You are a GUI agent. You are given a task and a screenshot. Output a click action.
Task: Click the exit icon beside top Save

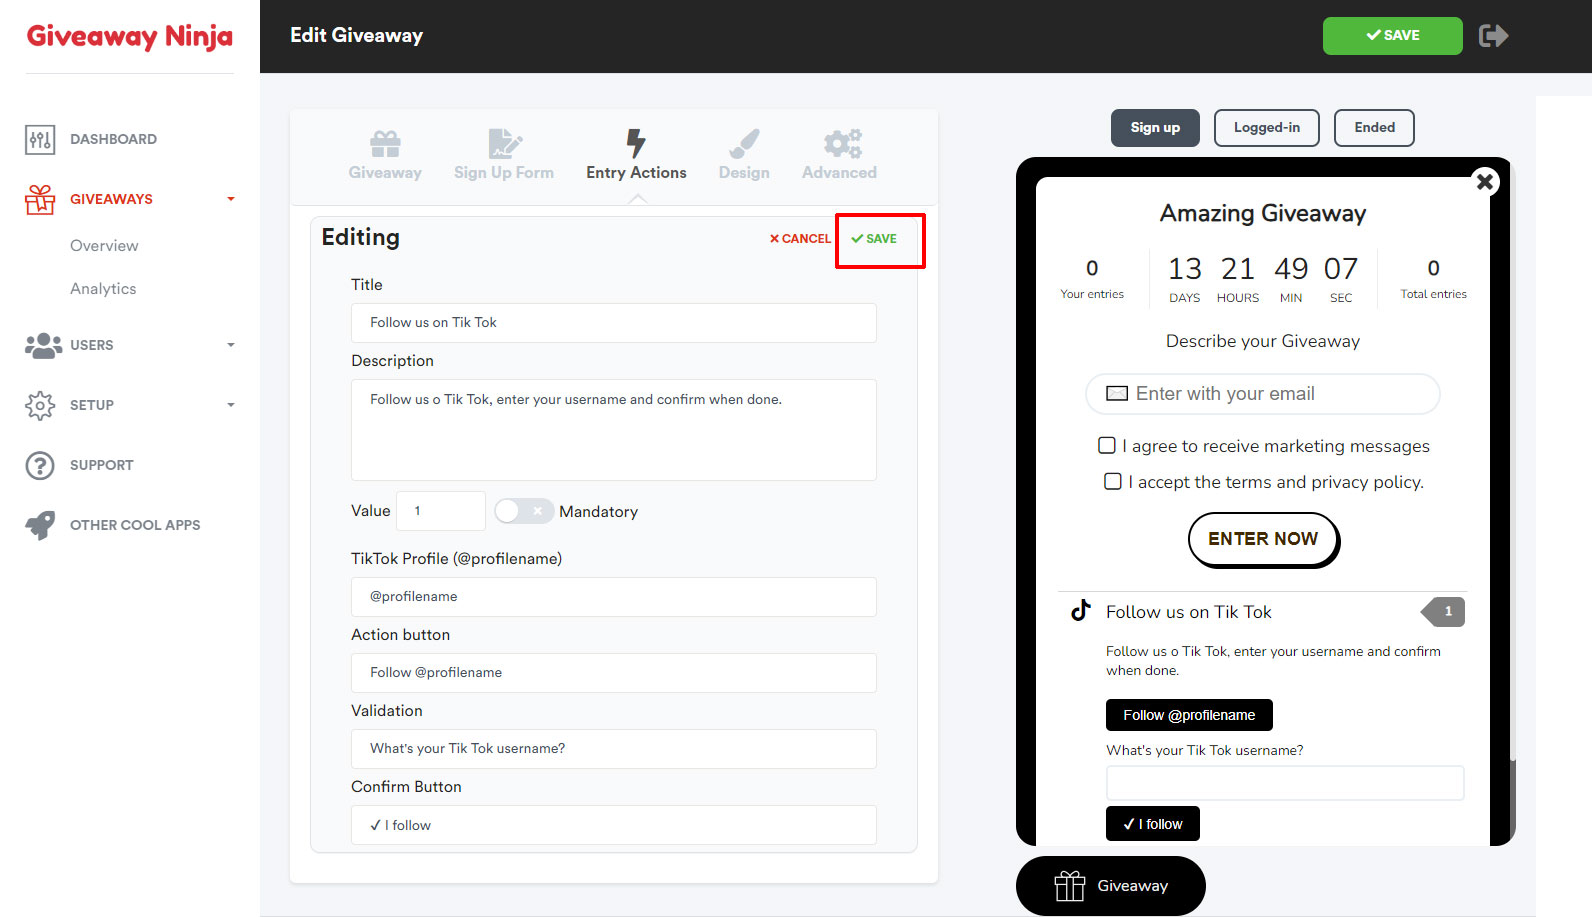(1493, 36)
